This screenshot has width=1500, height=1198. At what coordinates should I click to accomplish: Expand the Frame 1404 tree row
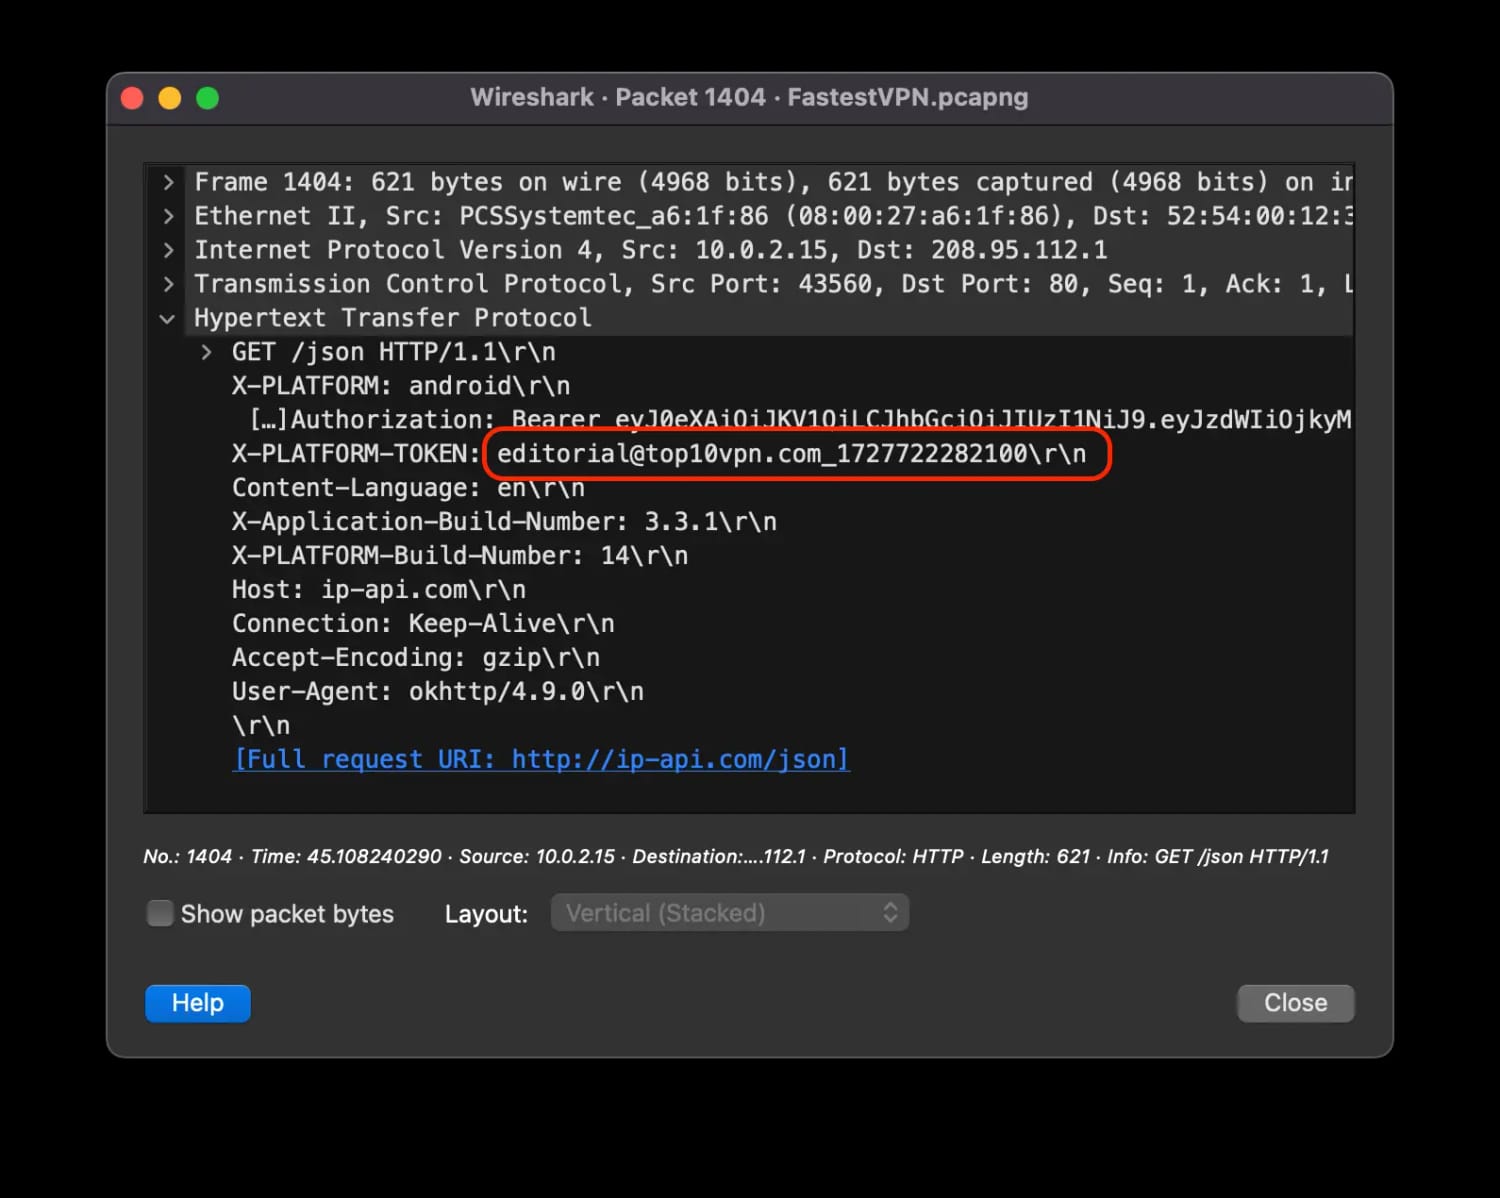168,182
